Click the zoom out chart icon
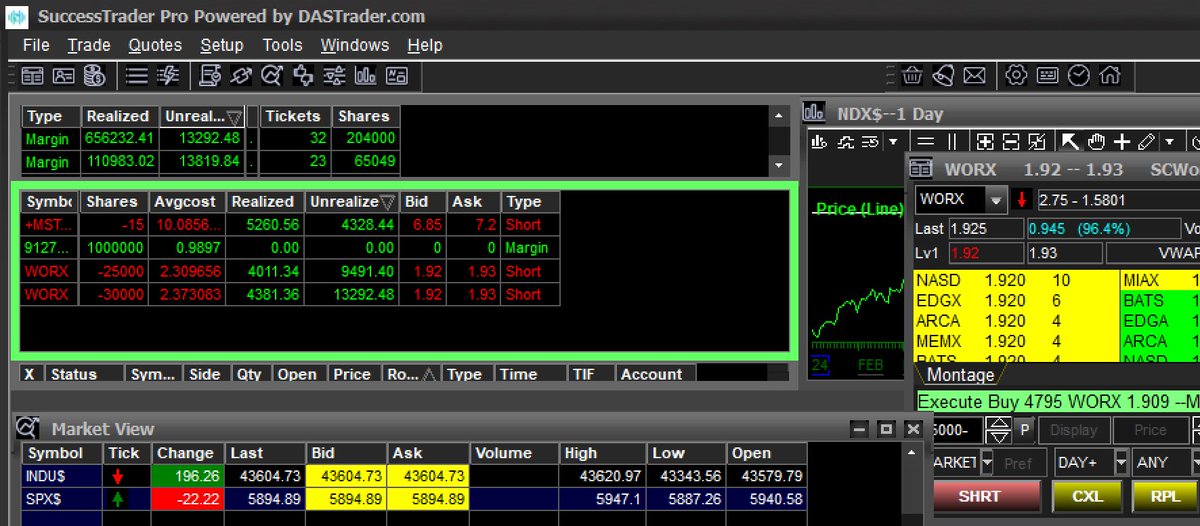This screenshot has width=1200, height=526. pyautogui.click(x=1011, y=142)
